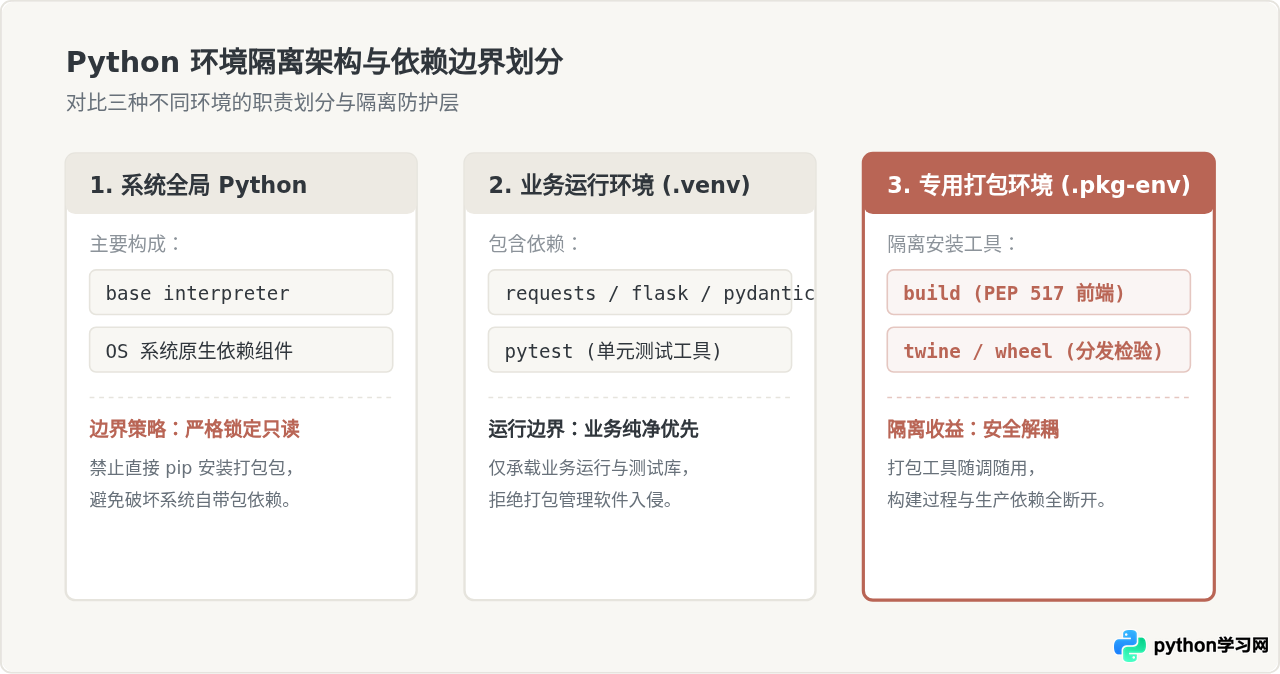Click the line 禁止直接 pip 安装打包包,
The width and height of the screenshot is (1280, 674).
click(191, 468)
